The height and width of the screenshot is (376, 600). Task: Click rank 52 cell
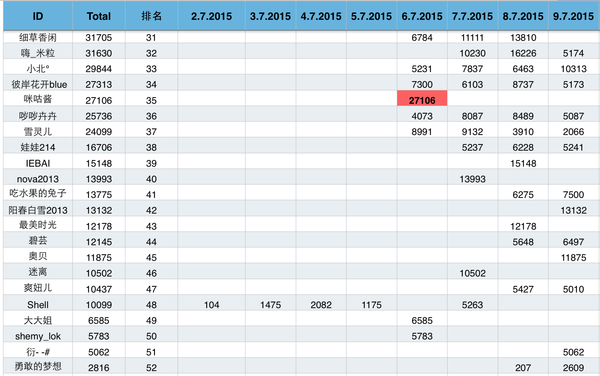151,368
